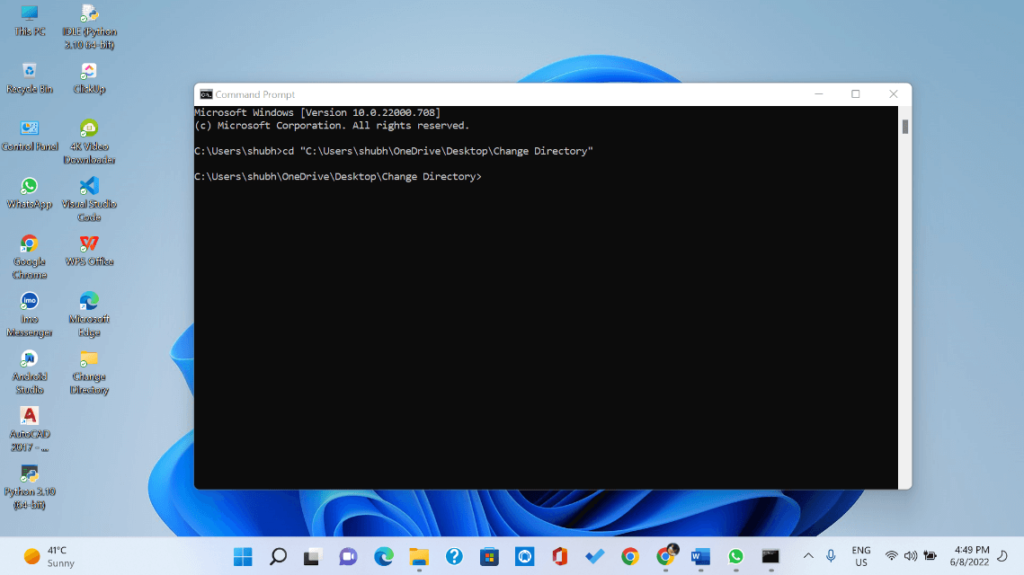Select AutoCAD 2017 desktop shortcut
This screenshot has height=575, width=1024.
(29, 429)
